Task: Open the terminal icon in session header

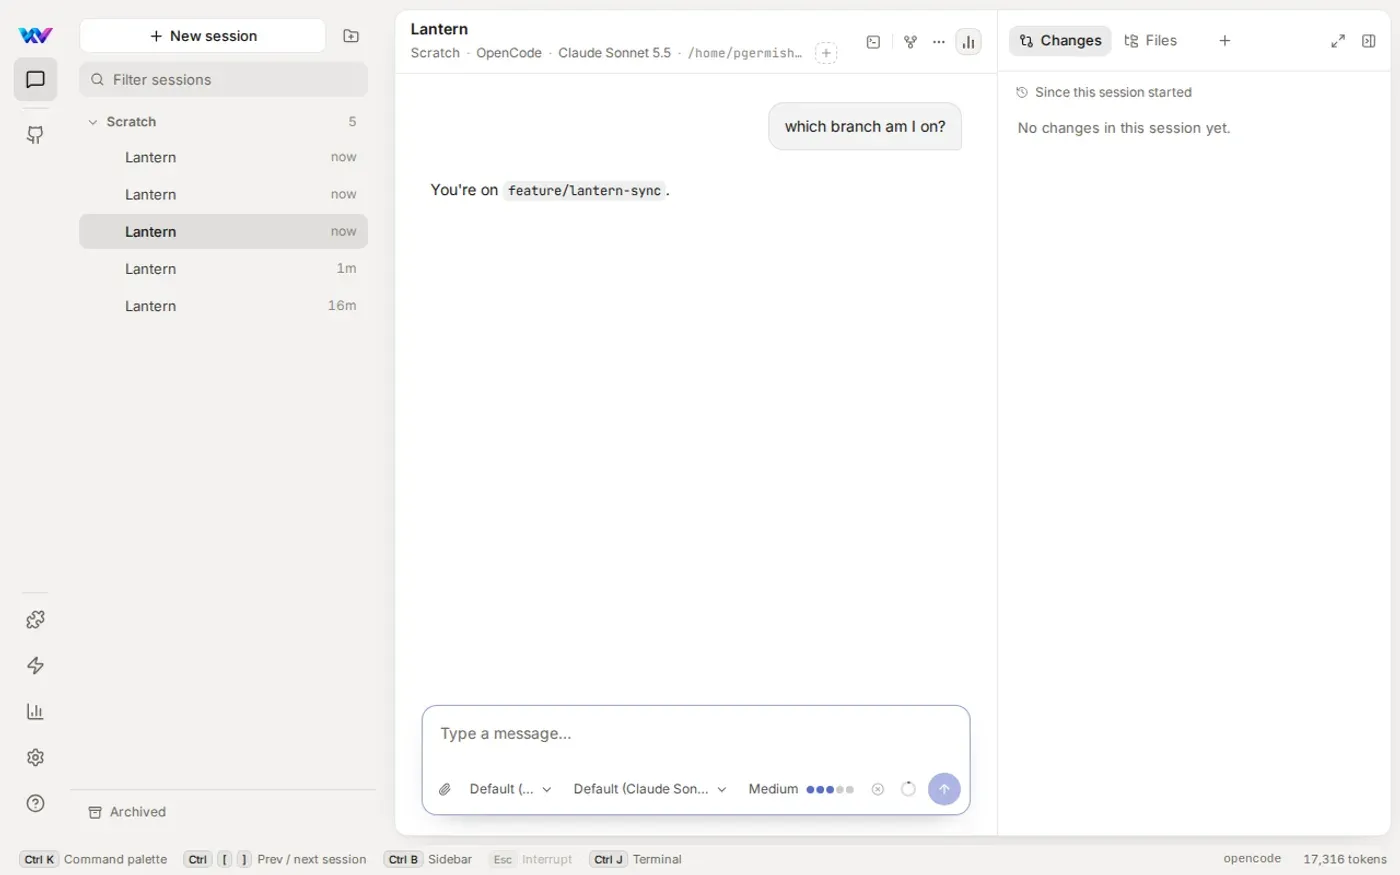Action: pos(873,42)
